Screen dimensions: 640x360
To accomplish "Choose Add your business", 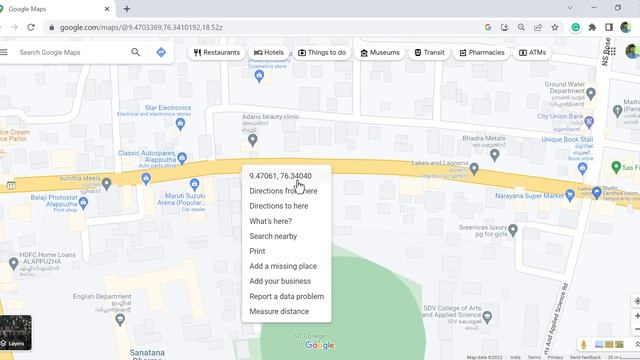I will tap(287, 281).
